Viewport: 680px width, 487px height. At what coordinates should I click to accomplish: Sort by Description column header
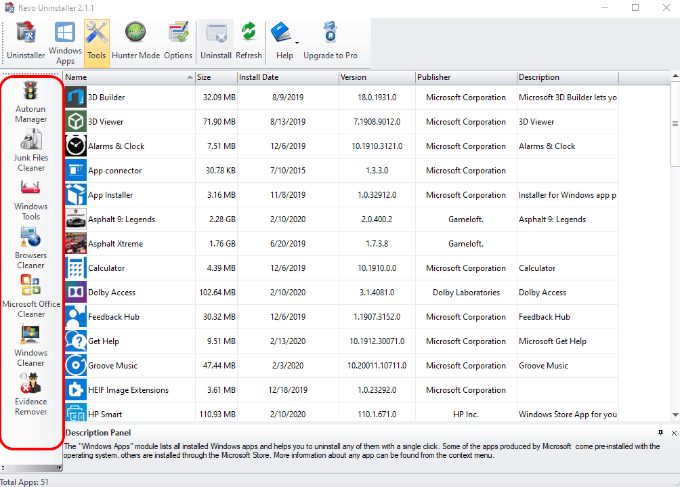tap(567, 77)
